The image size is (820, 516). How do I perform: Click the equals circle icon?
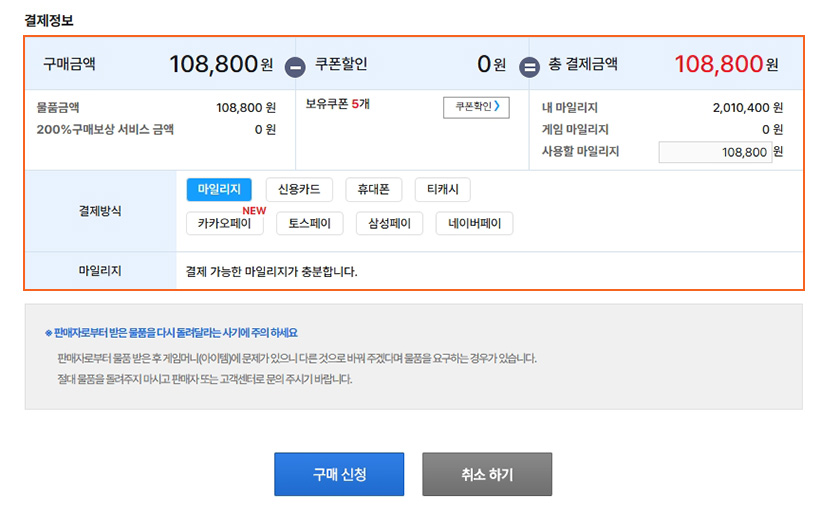(x=529, y=67)
